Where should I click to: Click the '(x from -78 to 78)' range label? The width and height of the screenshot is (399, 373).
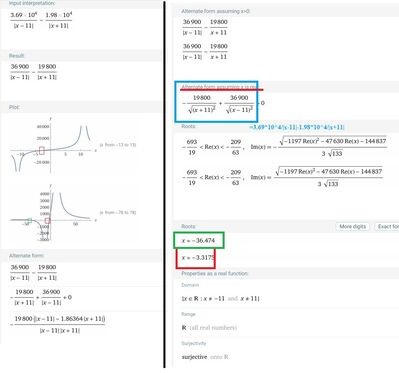[118, 213]
